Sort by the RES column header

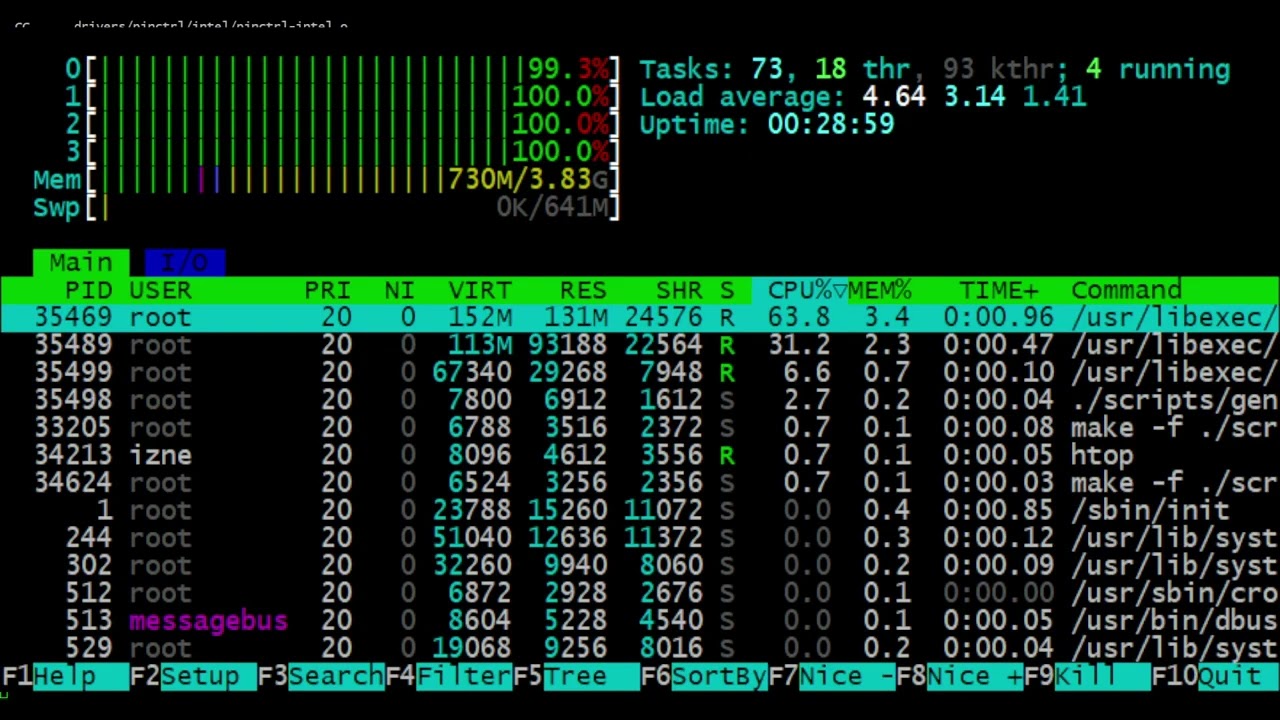click(x=583, y=290)
